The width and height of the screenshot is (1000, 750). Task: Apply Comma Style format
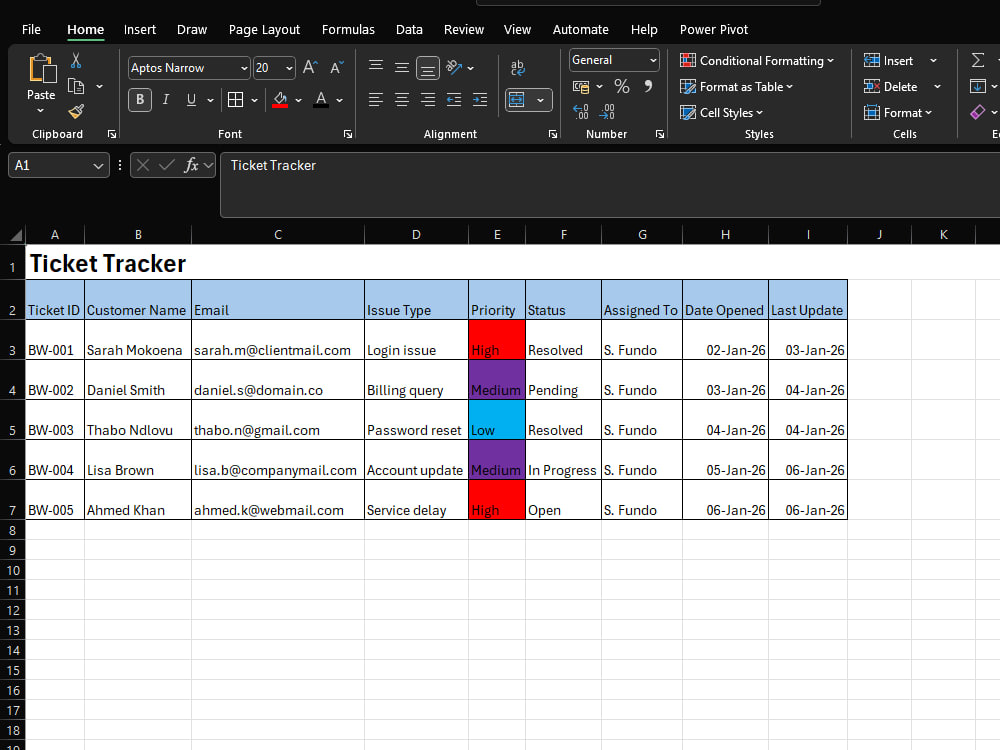(648, 86)
